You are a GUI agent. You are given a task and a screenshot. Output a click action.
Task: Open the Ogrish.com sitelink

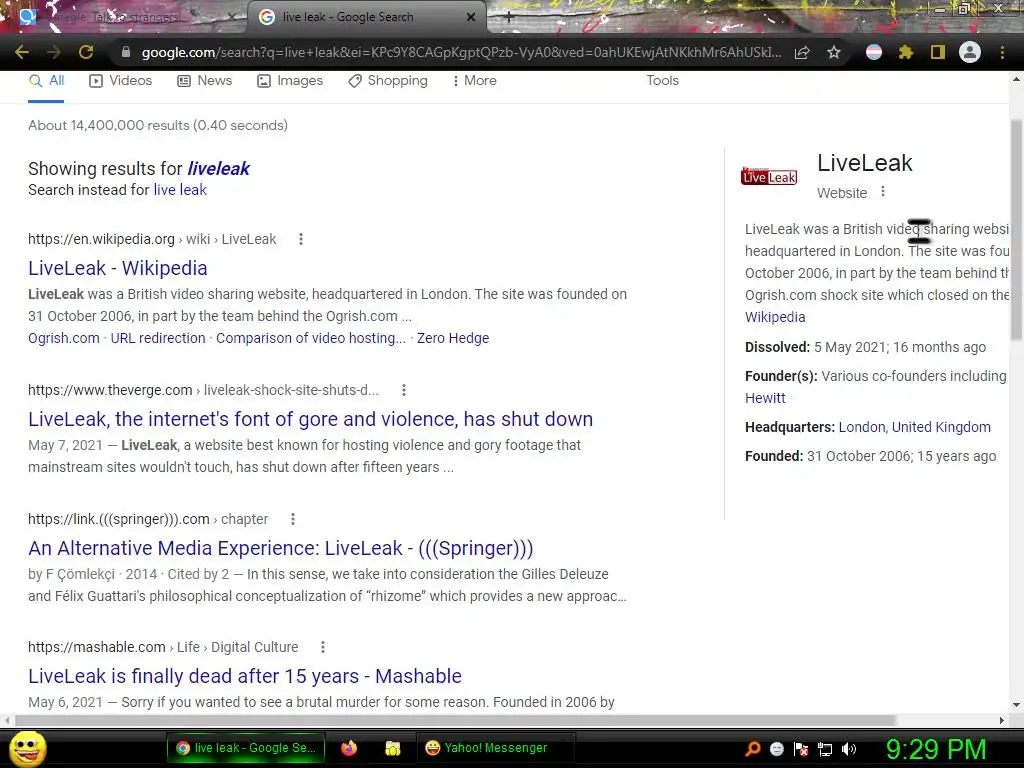63,338
